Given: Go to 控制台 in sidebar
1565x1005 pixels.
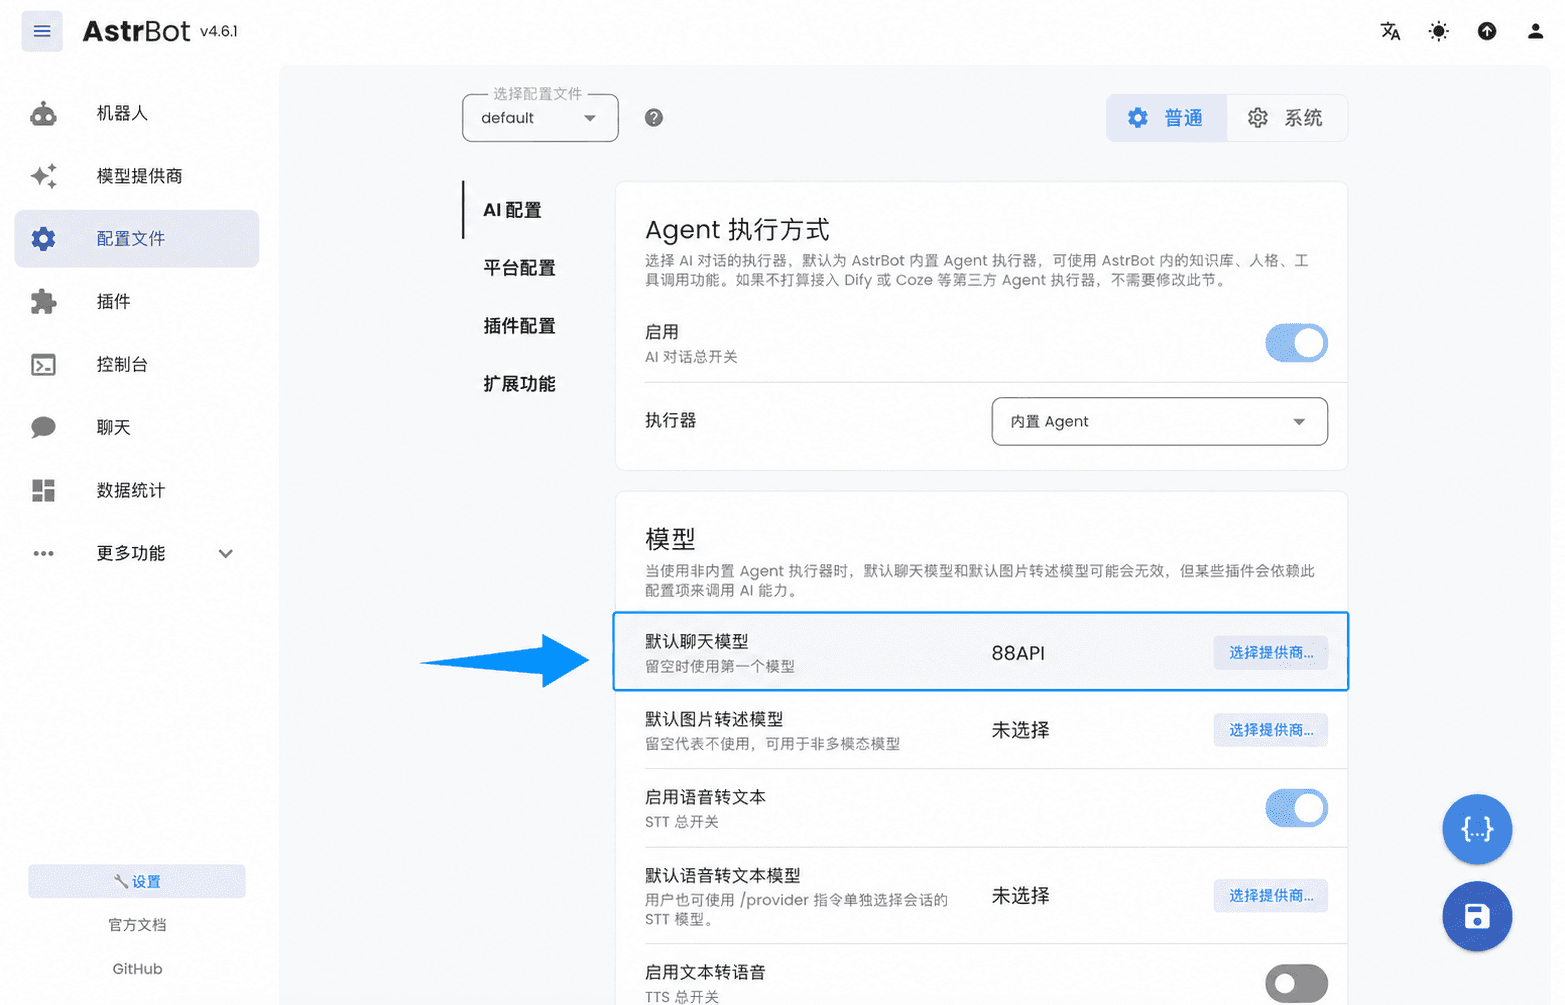Looking at the screenshot, I should (137, 364).
